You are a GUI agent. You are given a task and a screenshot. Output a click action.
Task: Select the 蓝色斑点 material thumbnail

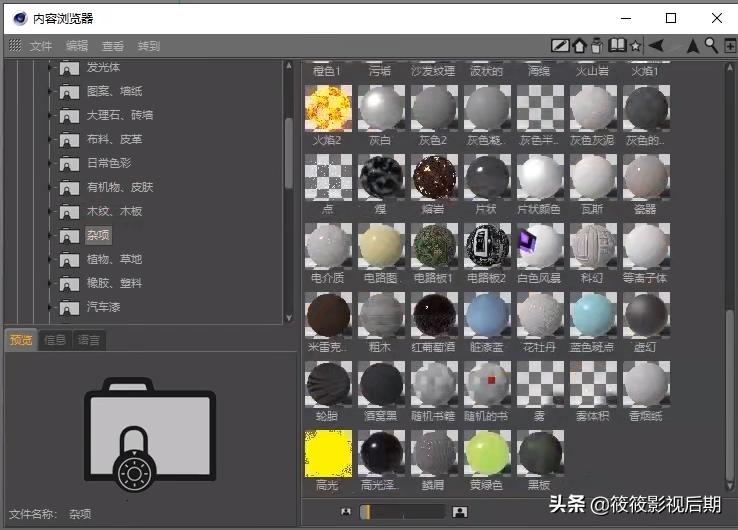click(593, 315)
